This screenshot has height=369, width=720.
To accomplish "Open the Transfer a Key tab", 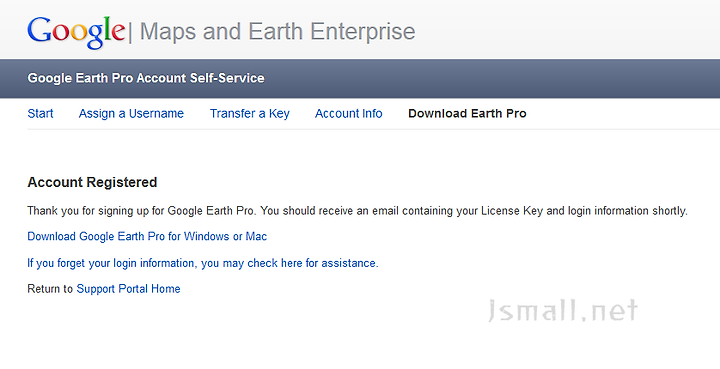I will tap(250, 113).
